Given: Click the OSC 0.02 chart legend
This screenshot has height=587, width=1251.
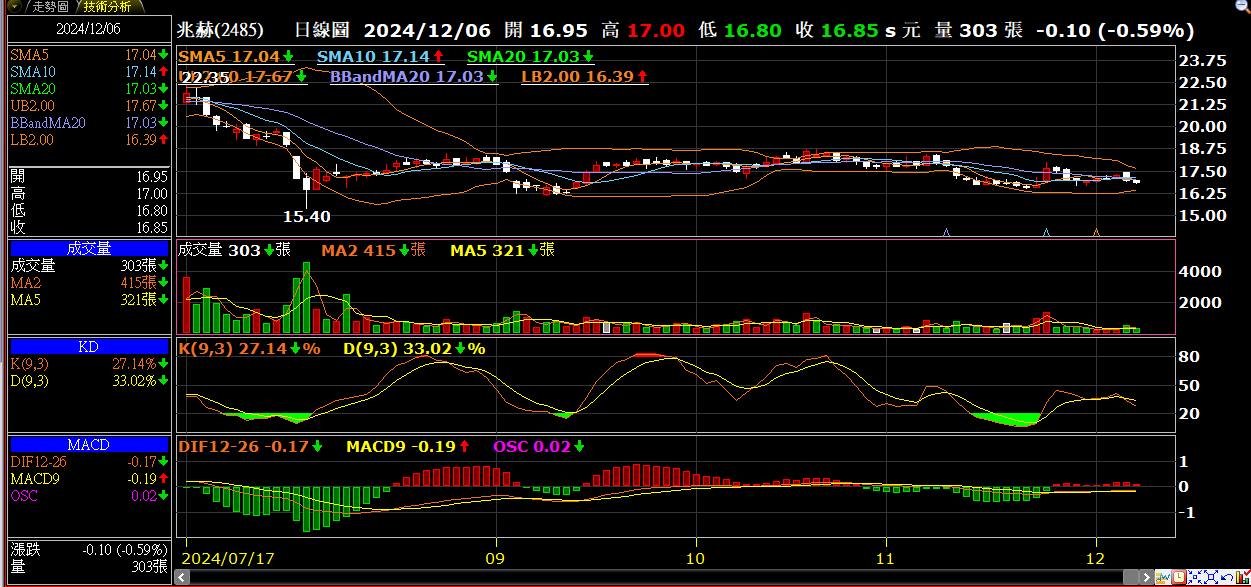Looking at the screenshot, I should pyautogui.click(x=541, y=446).
